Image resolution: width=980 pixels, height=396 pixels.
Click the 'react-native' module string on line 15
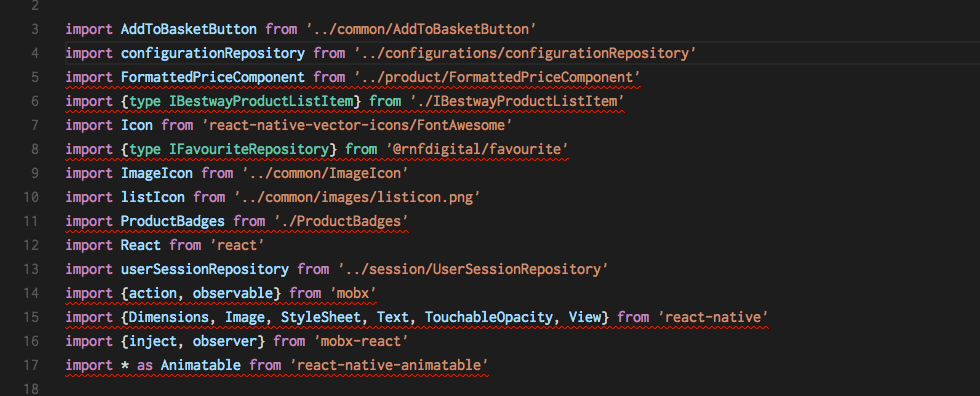point(713,317)
